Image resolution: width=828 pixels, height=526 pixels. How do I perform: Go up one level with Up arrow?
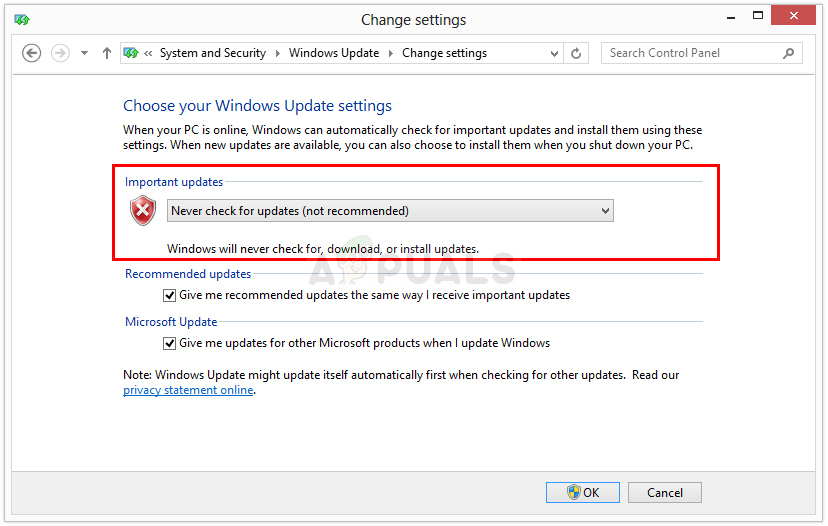pyautogui.click(x=107, y=54)
